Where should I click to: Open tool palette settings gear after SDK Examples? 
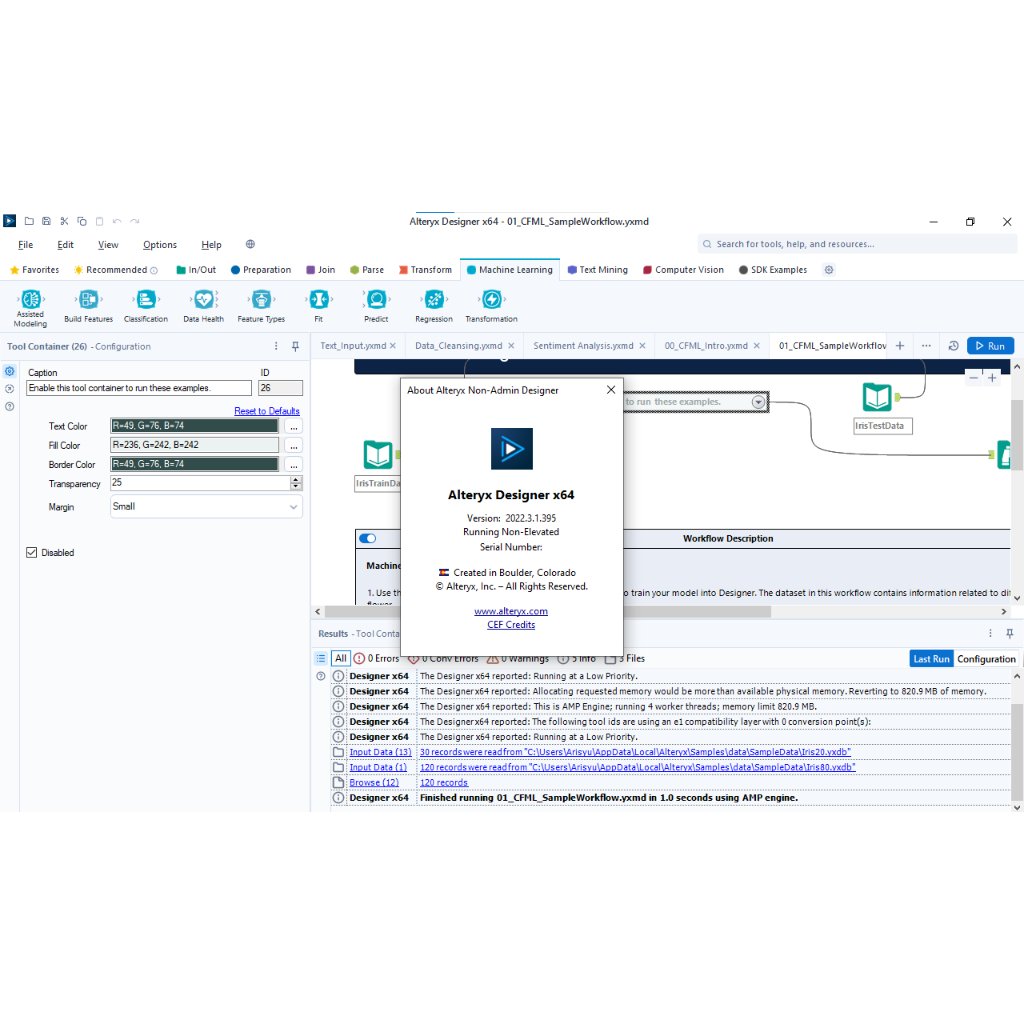coord(829,270)
